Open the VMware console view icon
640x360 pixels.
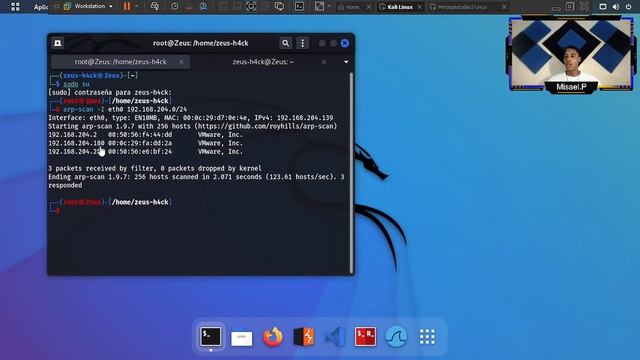coord(300,6)
